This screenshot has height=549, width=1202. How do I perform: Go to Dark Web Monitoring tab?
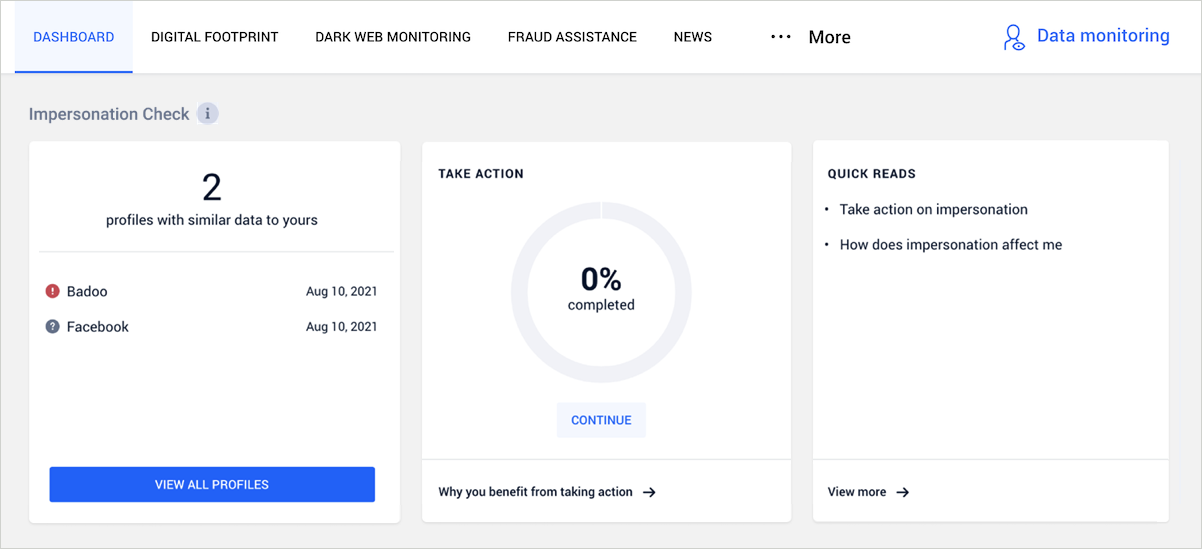tap(393, 37)
